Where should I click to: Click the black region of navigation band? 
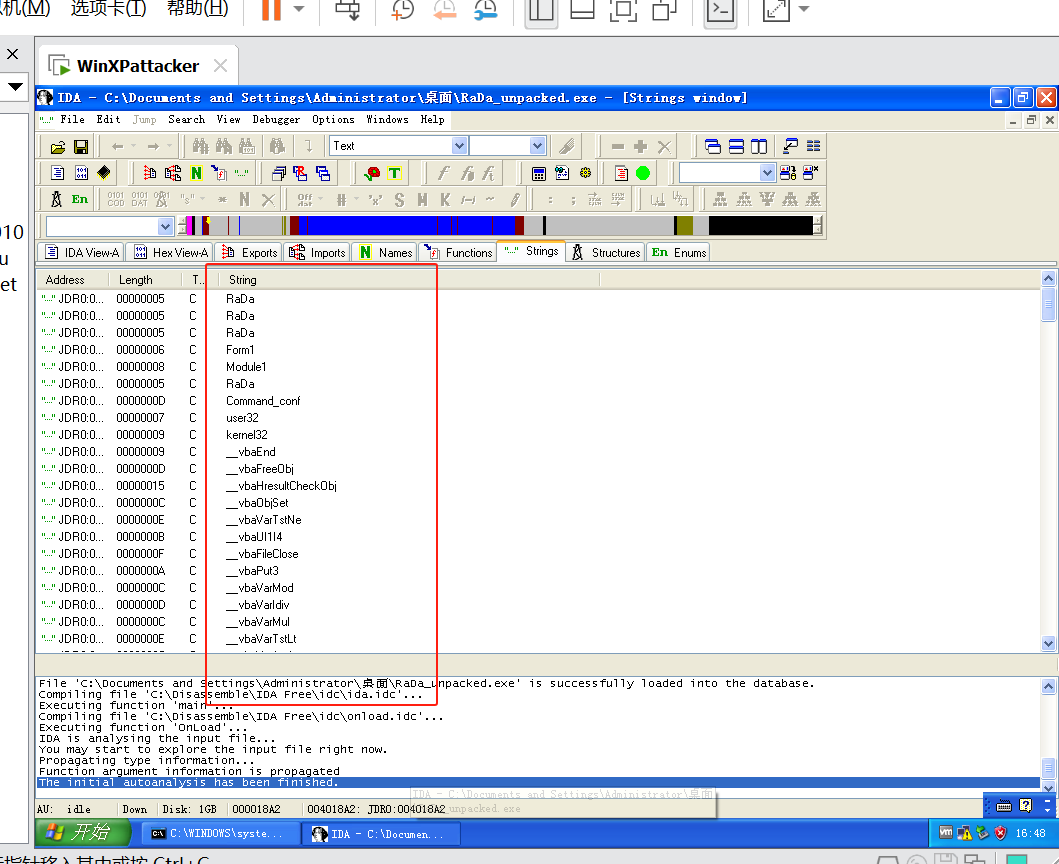pyautogui.click(x=760, y=226)
